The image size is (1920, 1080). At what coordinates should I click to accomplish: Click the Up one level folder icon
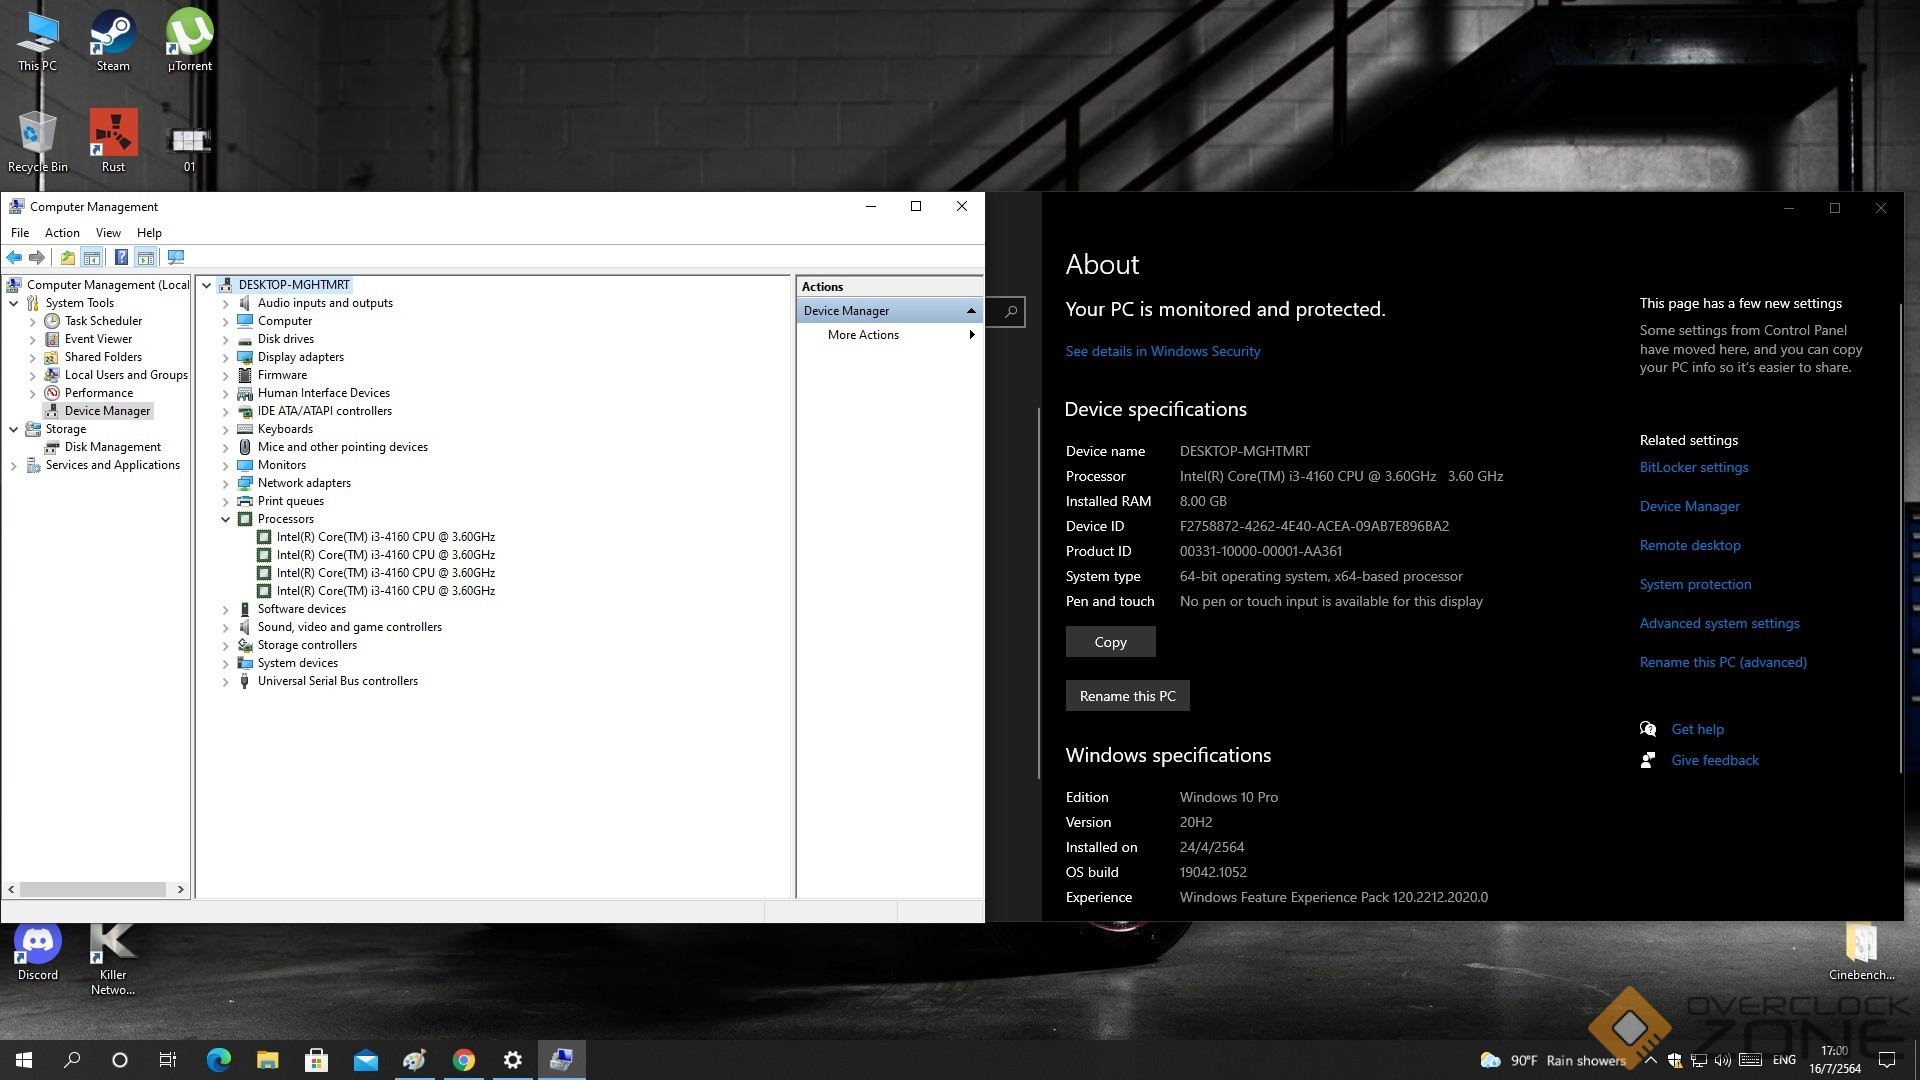(x=67, y=258)
